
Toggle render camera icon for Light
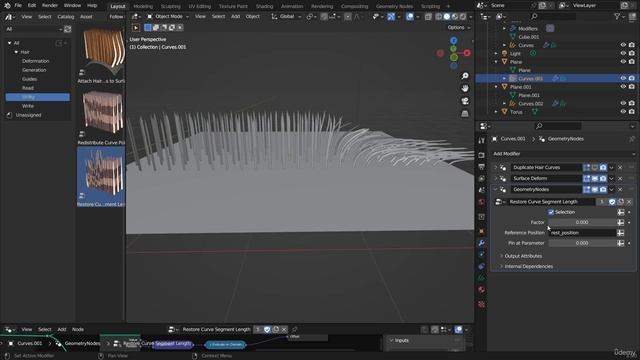click(632, 53)
